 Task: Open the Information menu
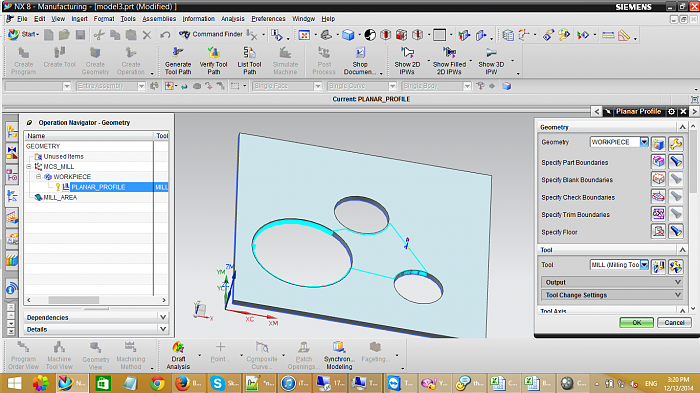coord(198,19)
